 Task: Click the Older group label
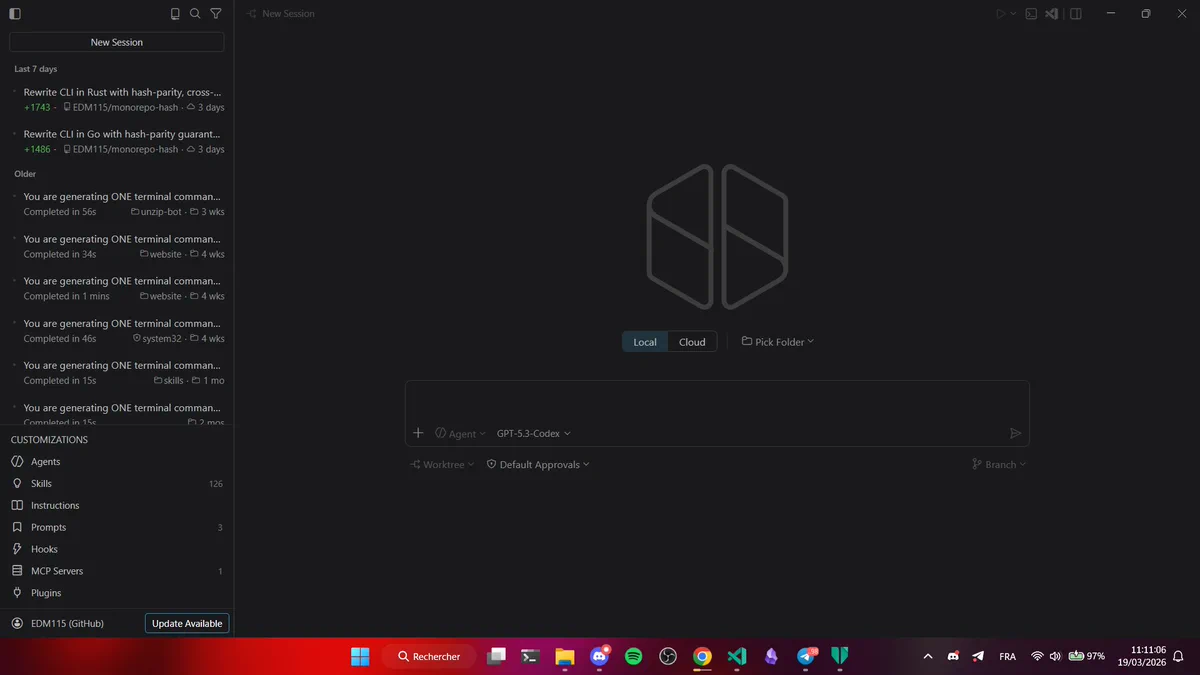[x=25, y=174]
